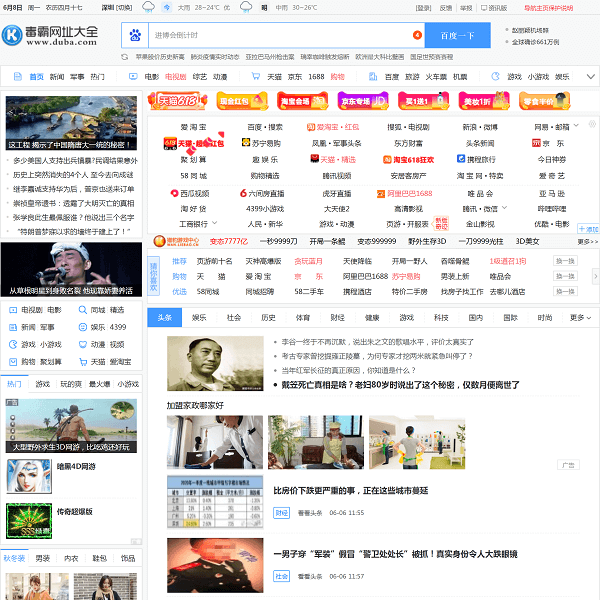Click the [切换] city switch link

tap(124, 8)
